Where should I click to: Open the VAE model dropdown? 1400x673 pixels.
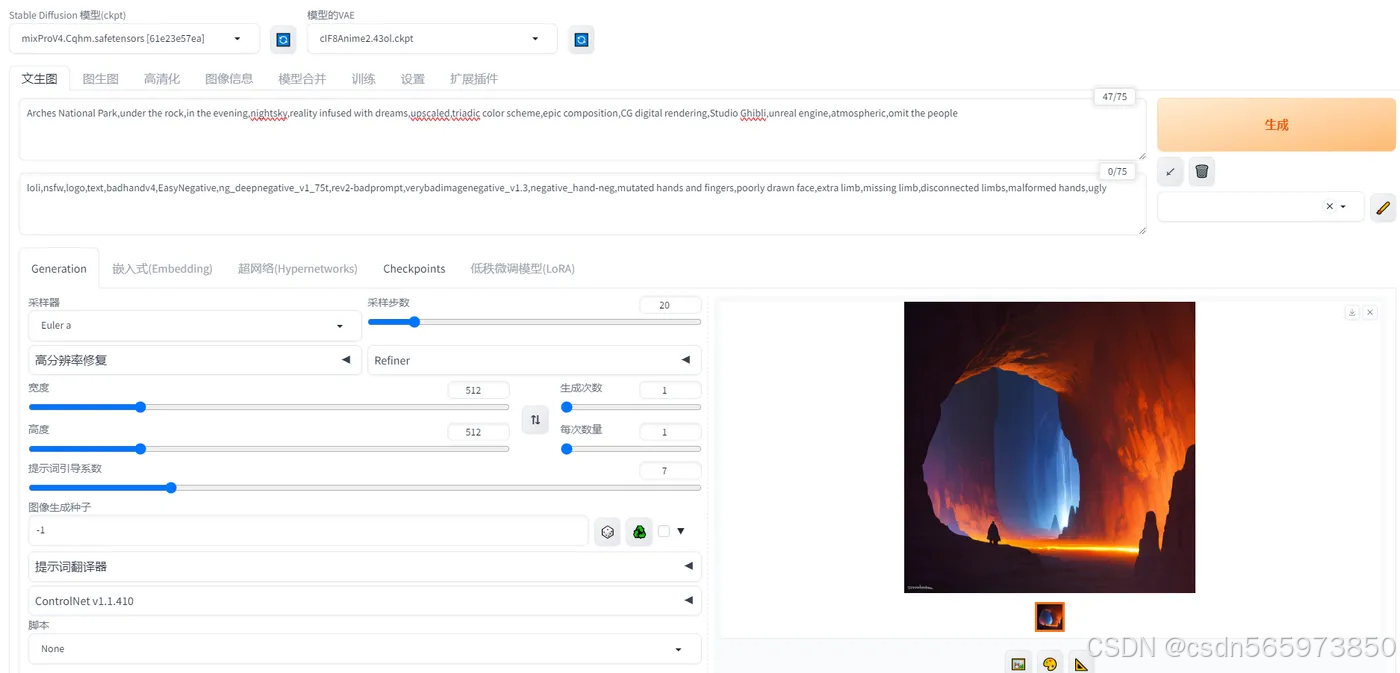(x=432, y=39)
